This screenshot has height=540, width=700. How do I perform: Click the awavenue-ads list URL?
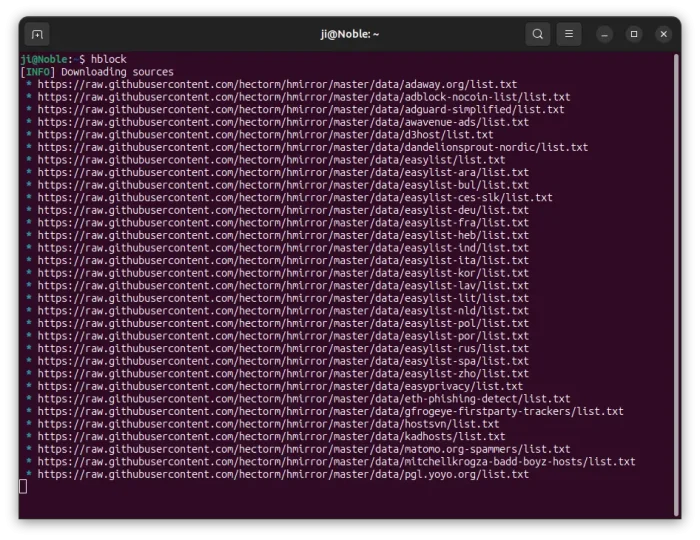(283, 122)
